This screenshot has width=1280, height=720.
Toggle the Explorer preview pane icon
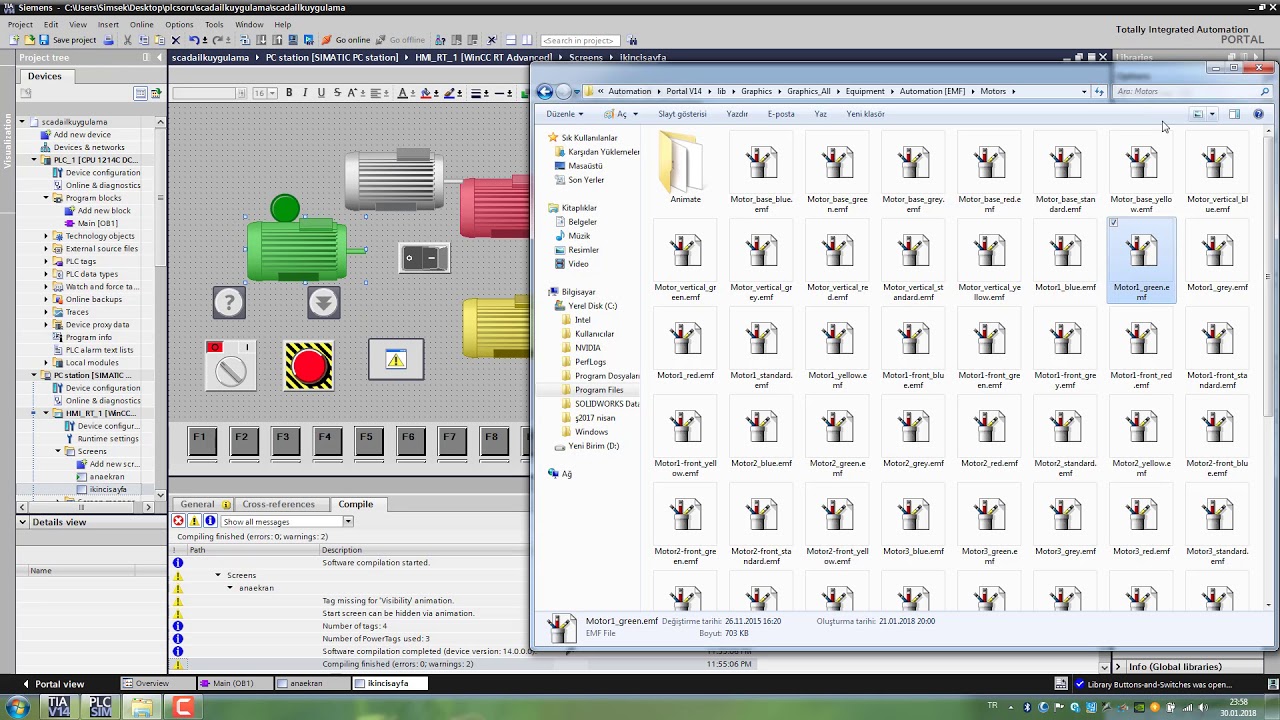tap(1234, 114)
